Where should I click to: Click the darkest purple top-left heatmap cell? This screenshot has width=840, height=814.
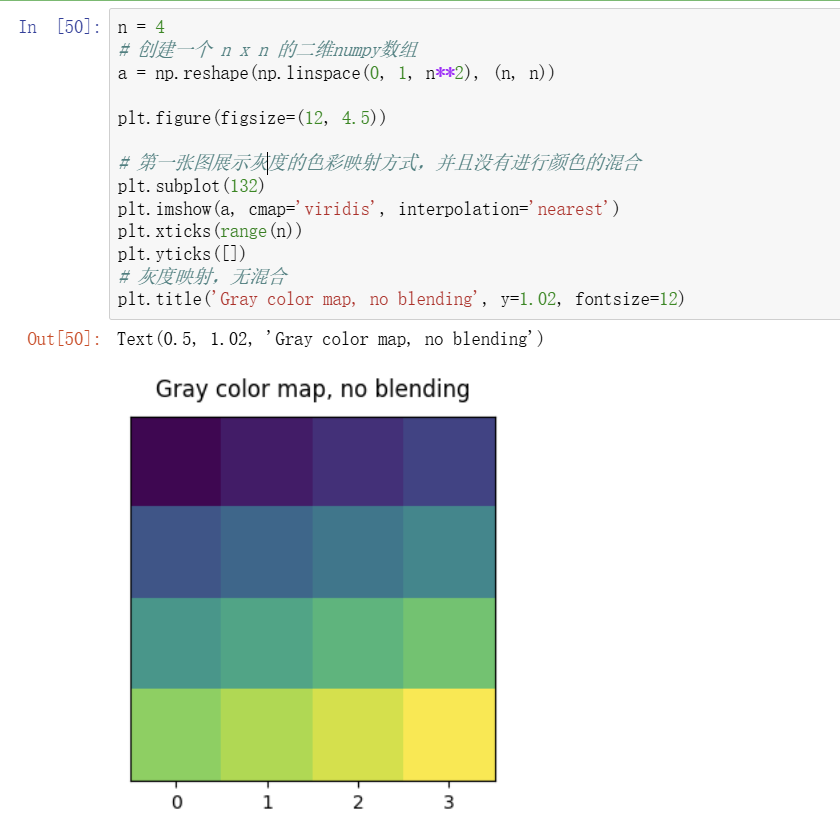pyautogui.click(x=176, y=462)
